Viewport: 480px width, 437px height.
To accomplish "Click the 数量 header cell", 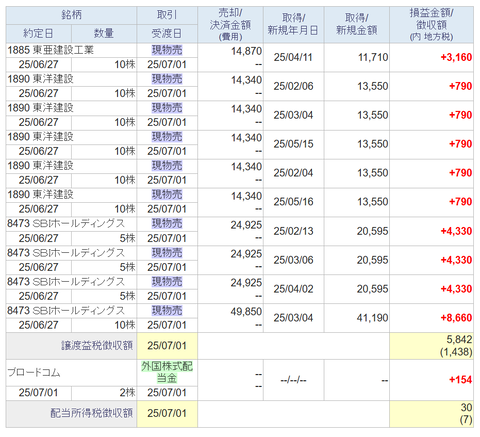I will tap(104, 34).
